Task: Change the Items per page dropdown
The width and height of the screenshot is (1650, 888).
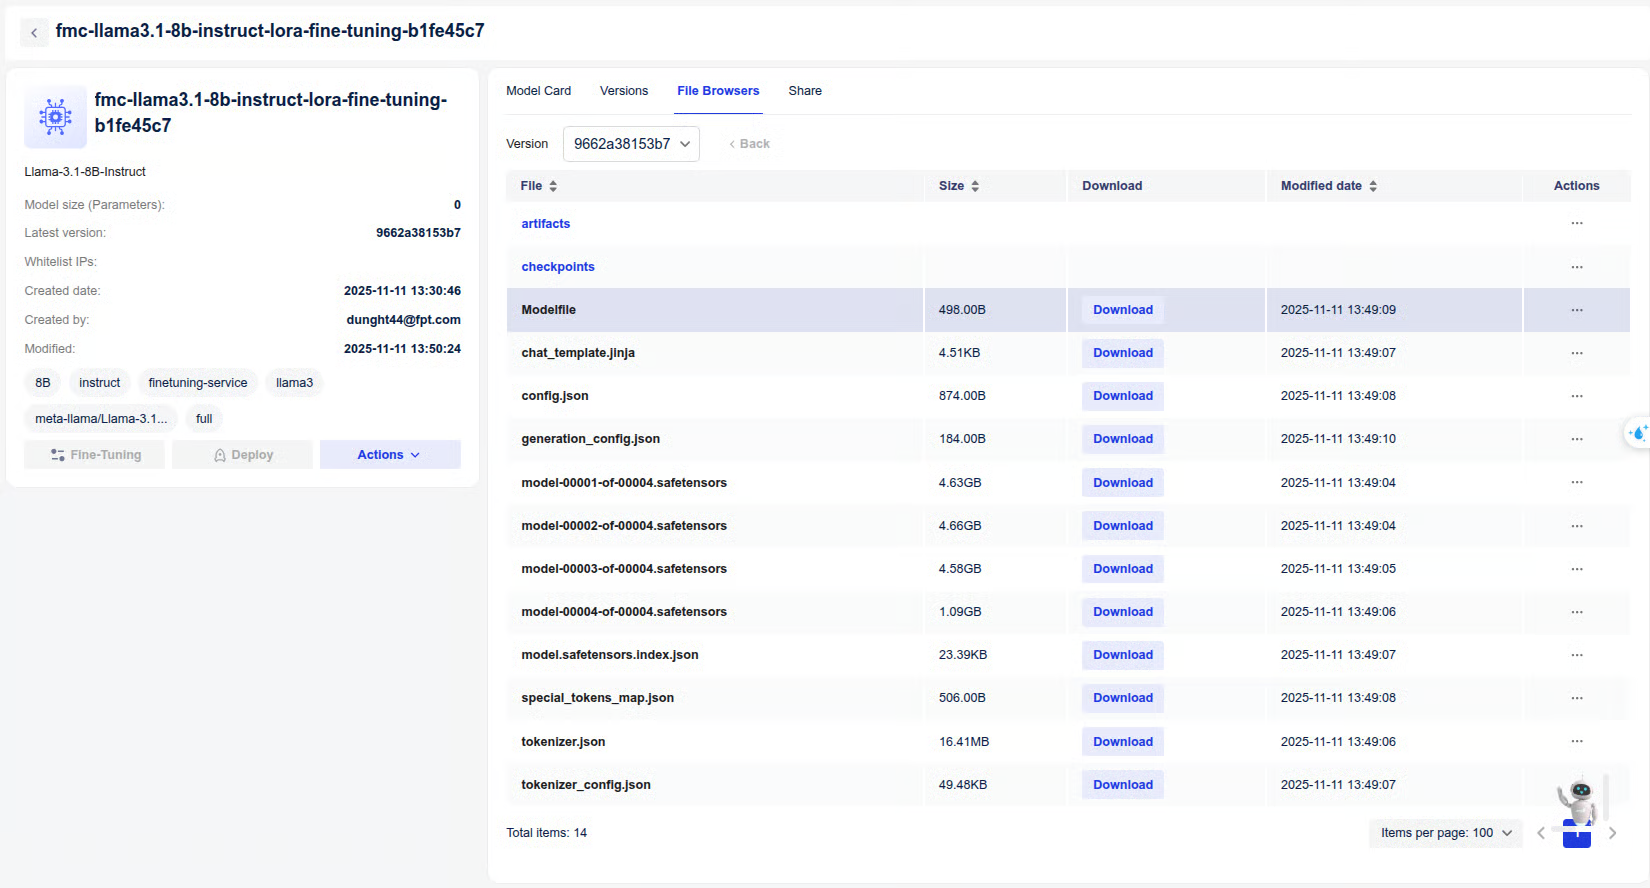Action: click(x=1445, y=833)
